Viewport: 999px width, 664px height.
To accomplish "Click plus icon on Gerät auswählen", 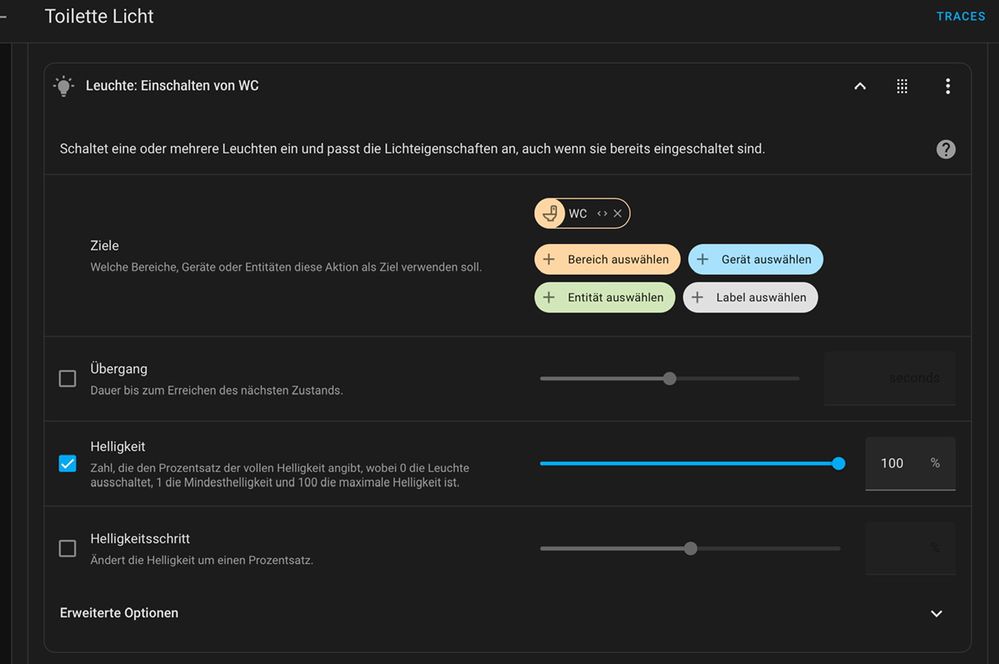I will 702,260.
